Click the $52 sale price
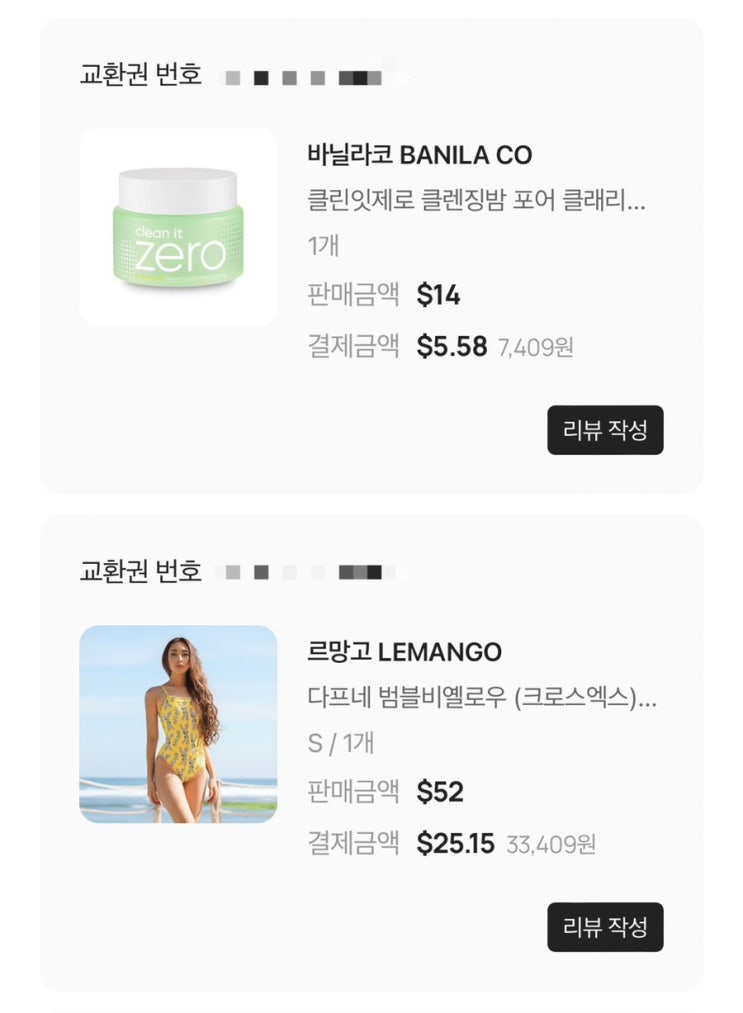This screenshot has width=743, height=1013. pyautogui.click(x=440, y=792)
